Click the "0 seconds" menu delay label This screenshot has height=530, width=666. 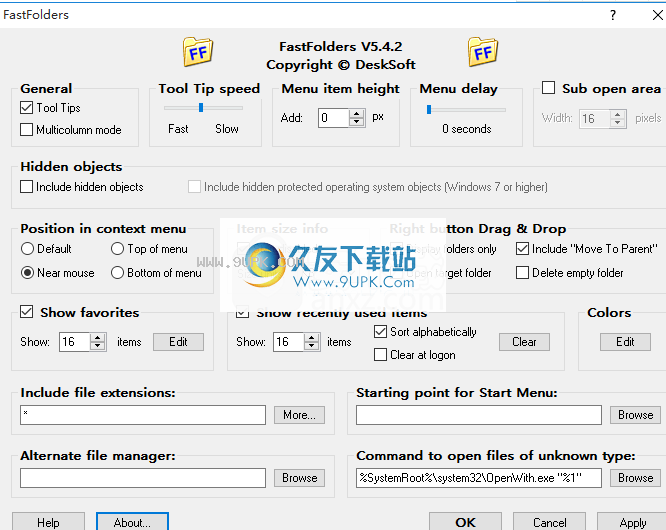[466, 129]
